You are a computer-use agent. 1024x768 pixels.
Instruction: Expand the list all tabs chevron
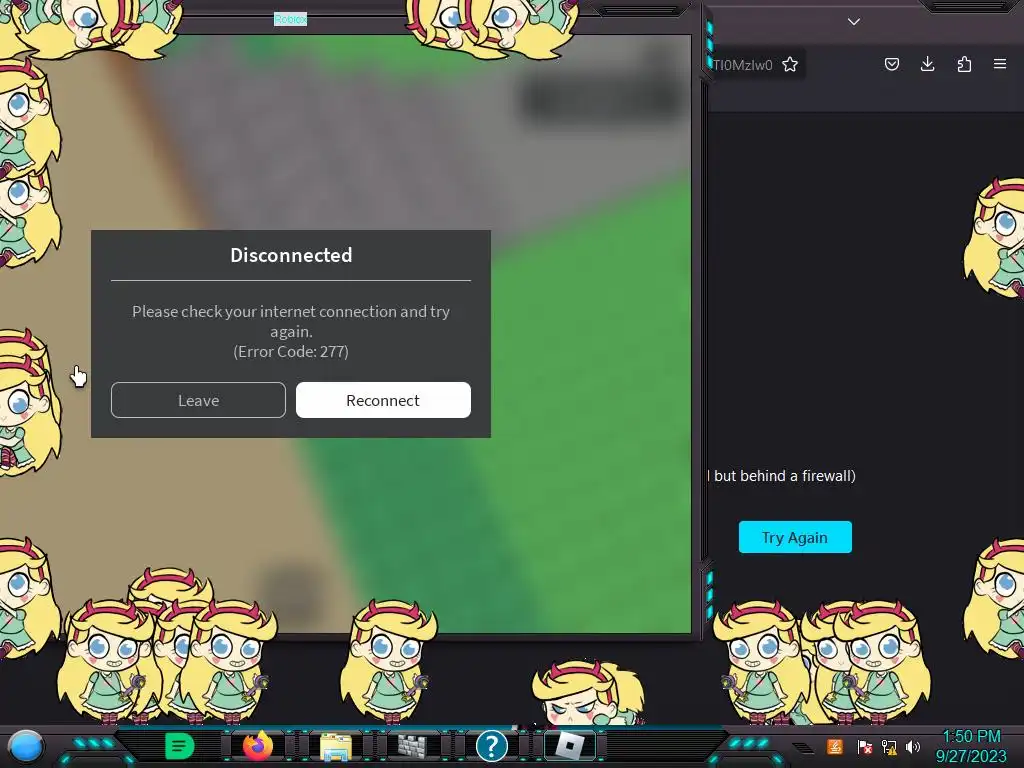tap(854, 22)
